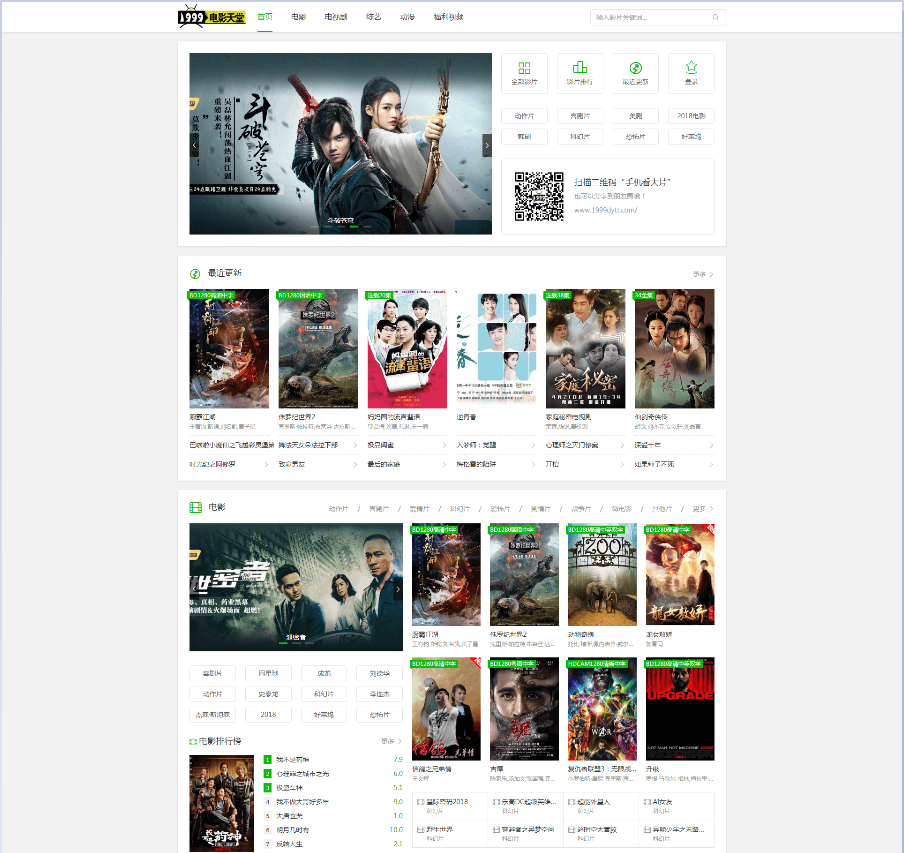Expand 更多 in the 最近更新 section
The width and height of the screenshot is (904, 853).
[x=703, y=274]
